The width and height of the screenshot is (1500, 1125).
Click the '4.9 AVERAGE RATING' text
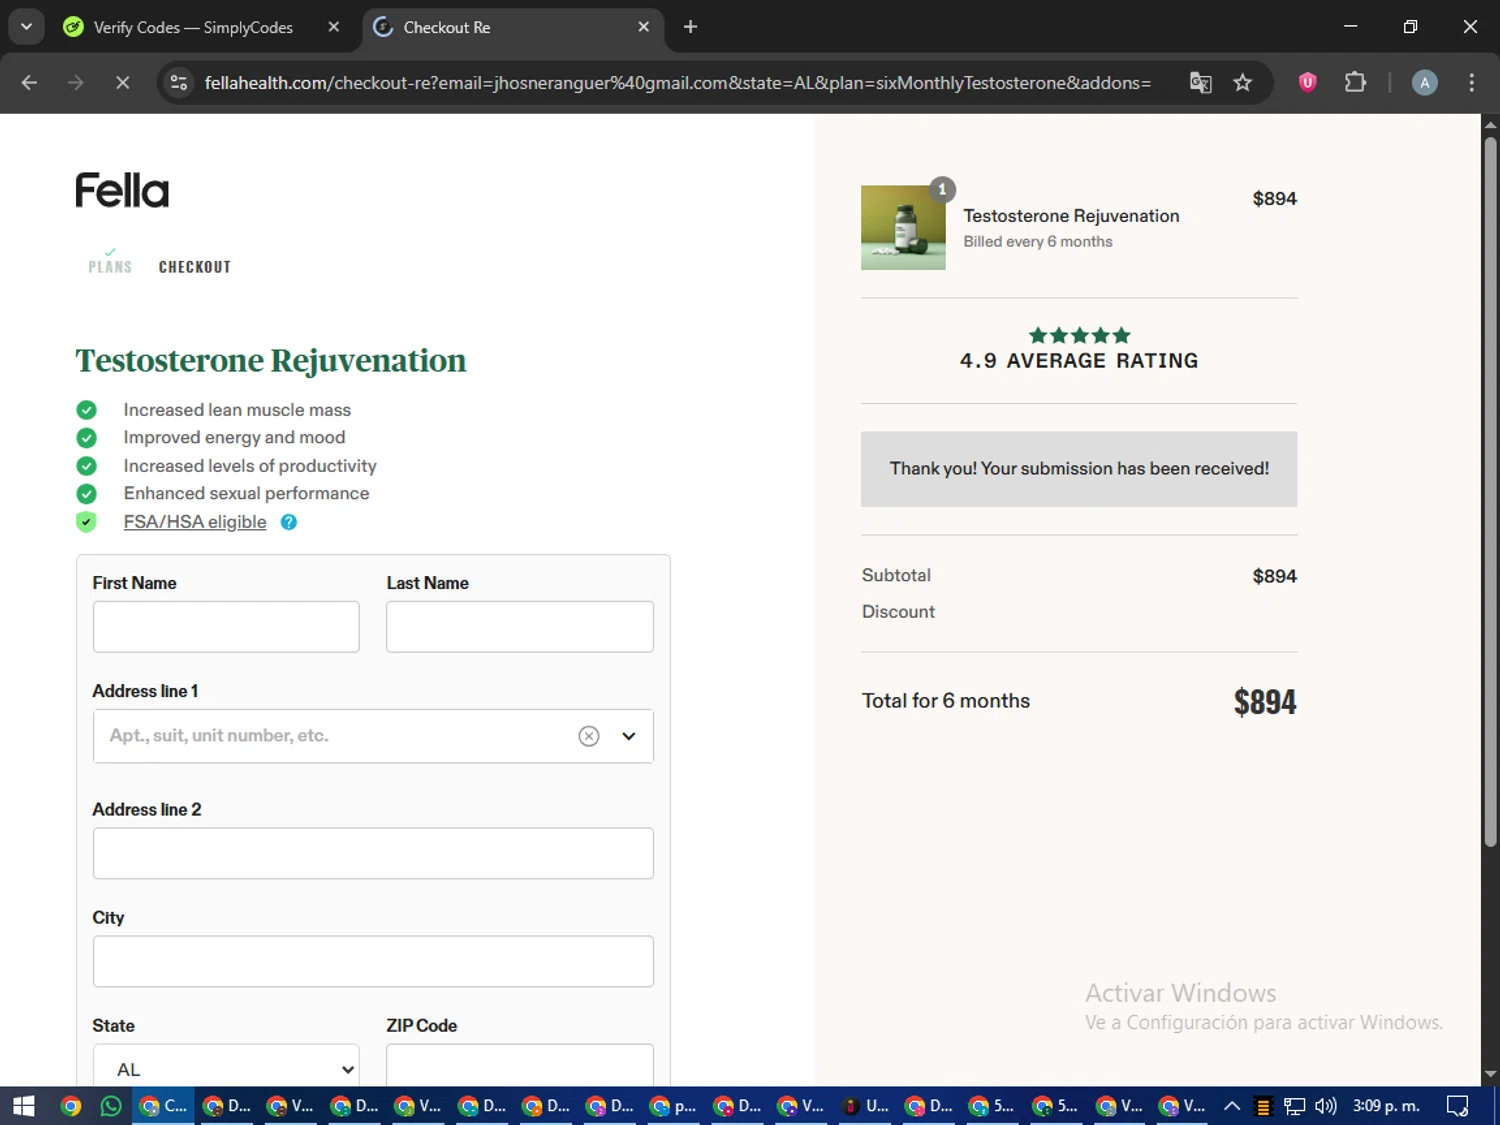1079,361
